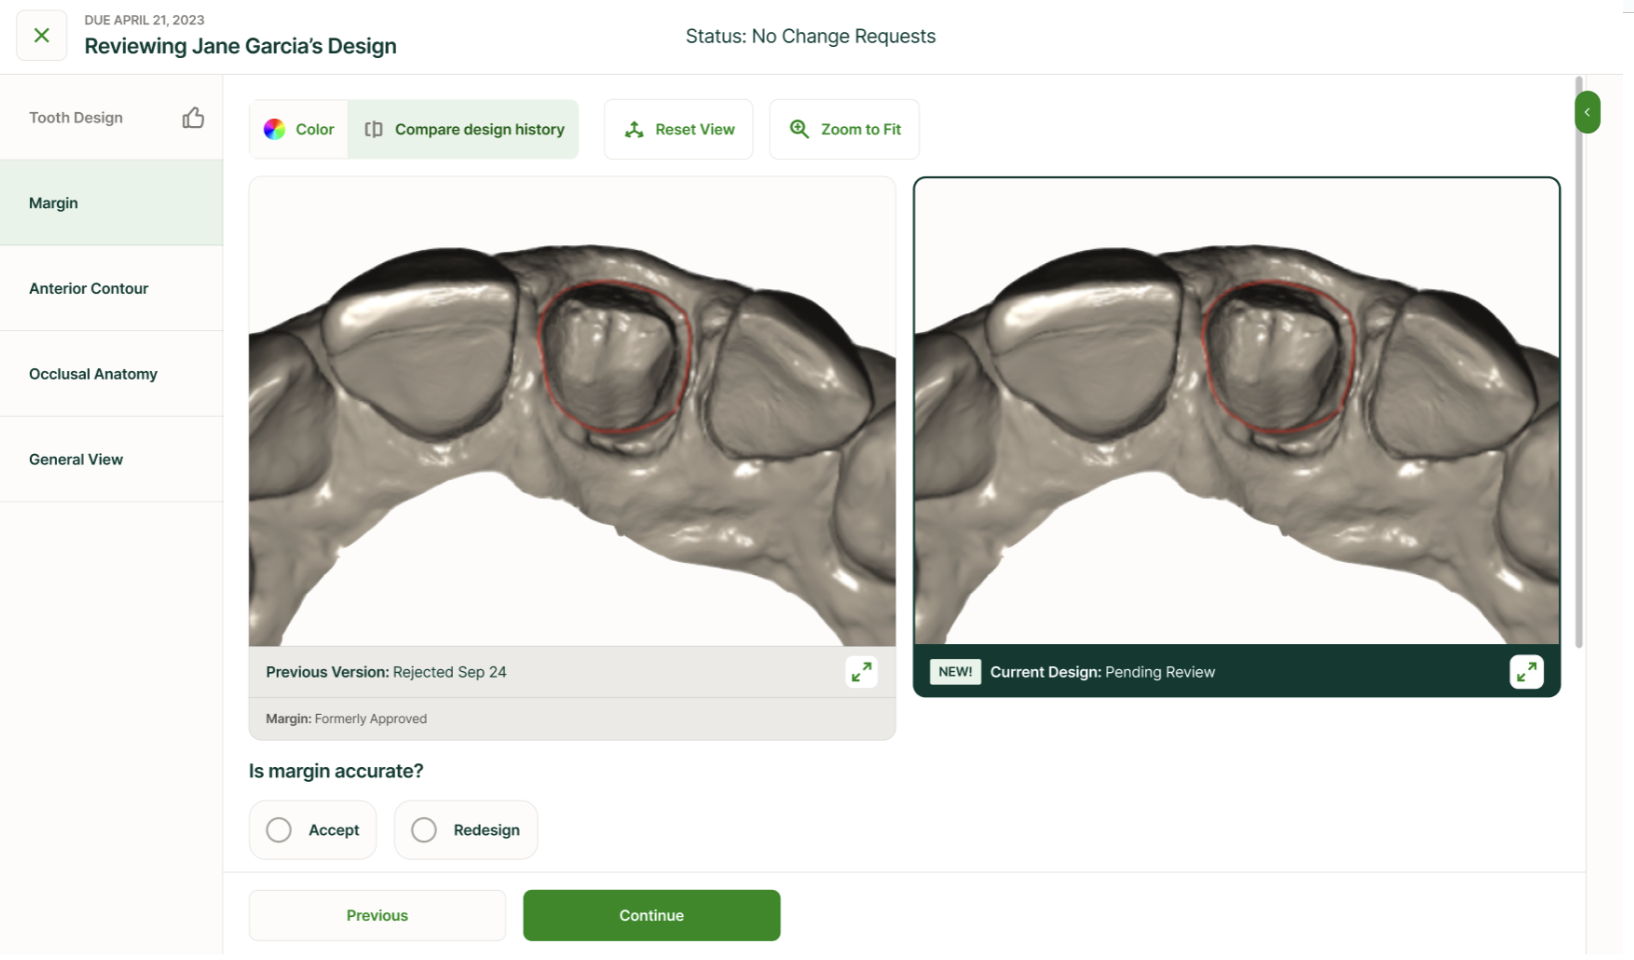Click the thumbs-up icon beside Tooth Design
Image resolution: width=1634 pixels, height=960 pixels.
click(193, 118)
